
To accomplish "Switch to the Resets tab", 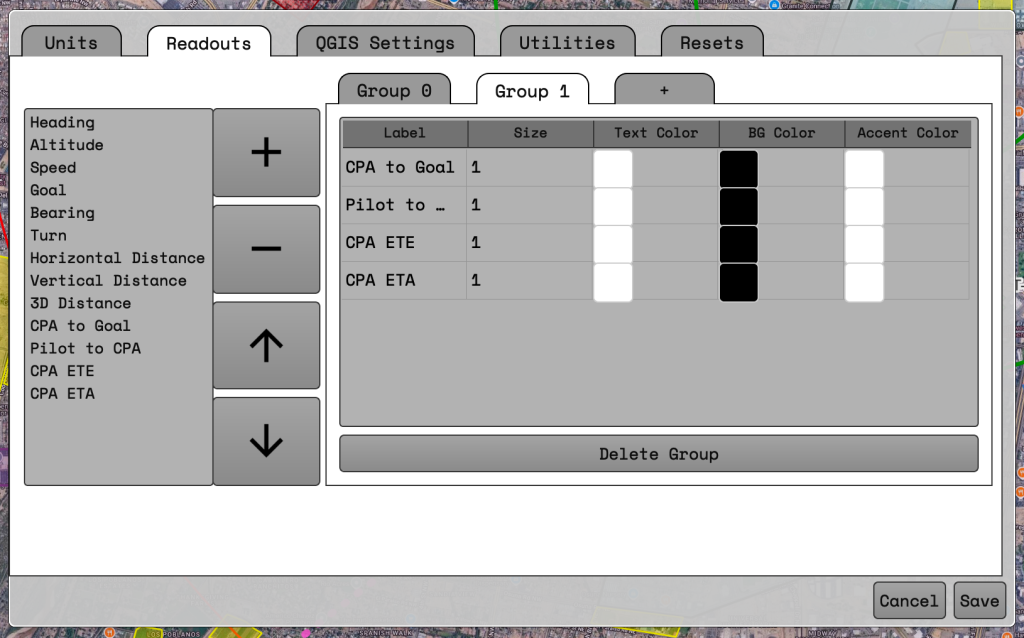I will (712, 43).
